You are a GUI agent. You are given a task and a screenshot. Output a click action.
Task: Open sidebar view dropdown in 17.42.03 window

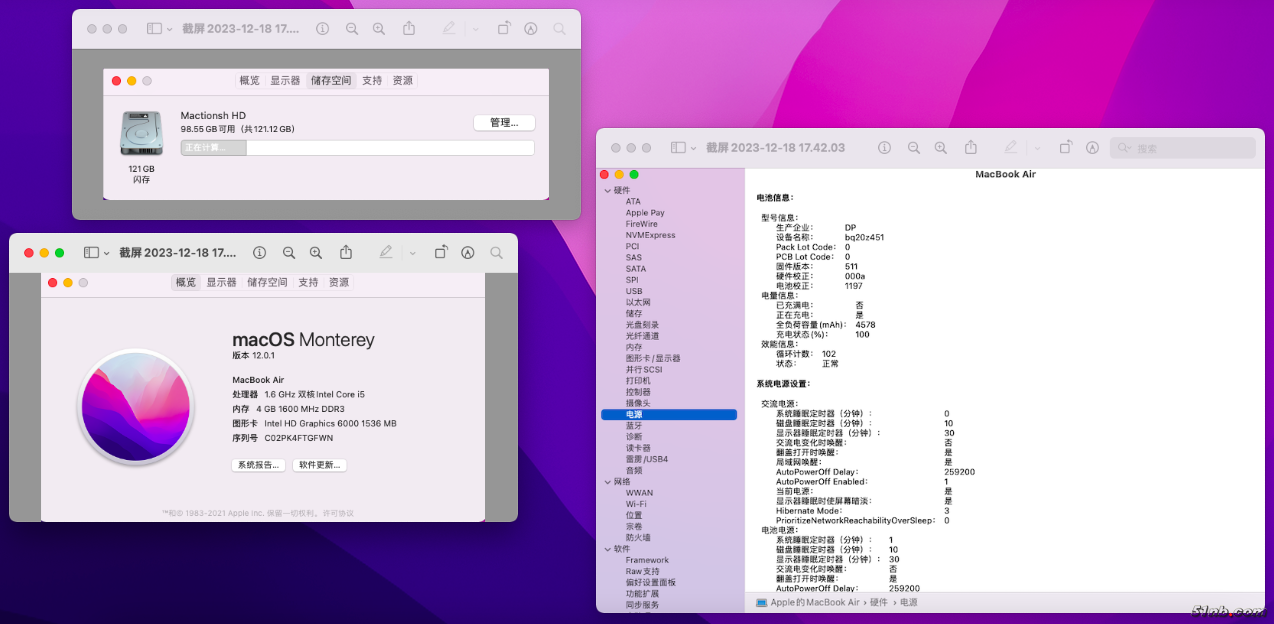pyautogui.click(x=693, y=148)
